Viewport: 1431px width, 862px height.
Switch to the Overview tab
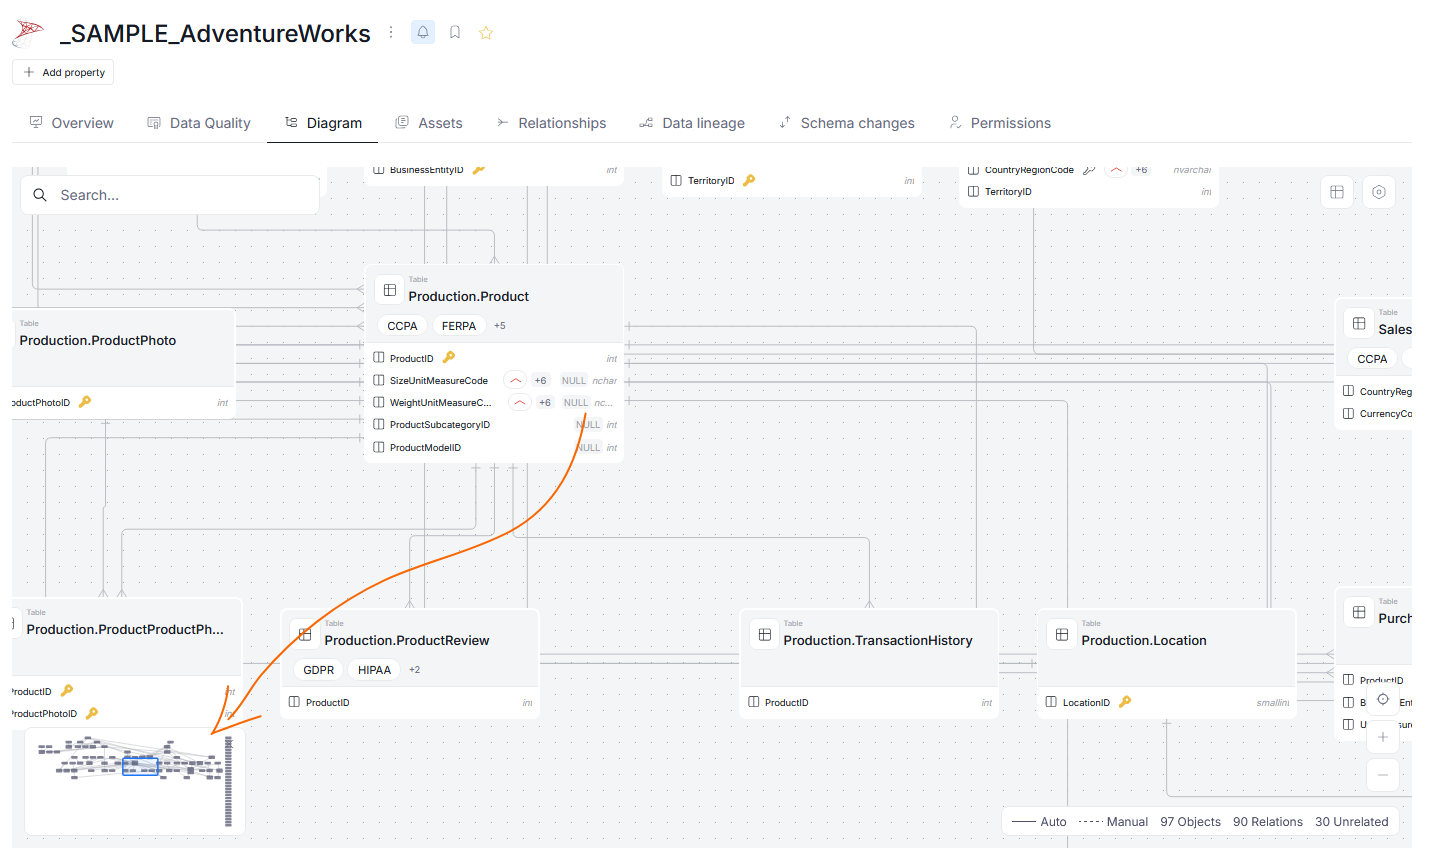point(71,123)
